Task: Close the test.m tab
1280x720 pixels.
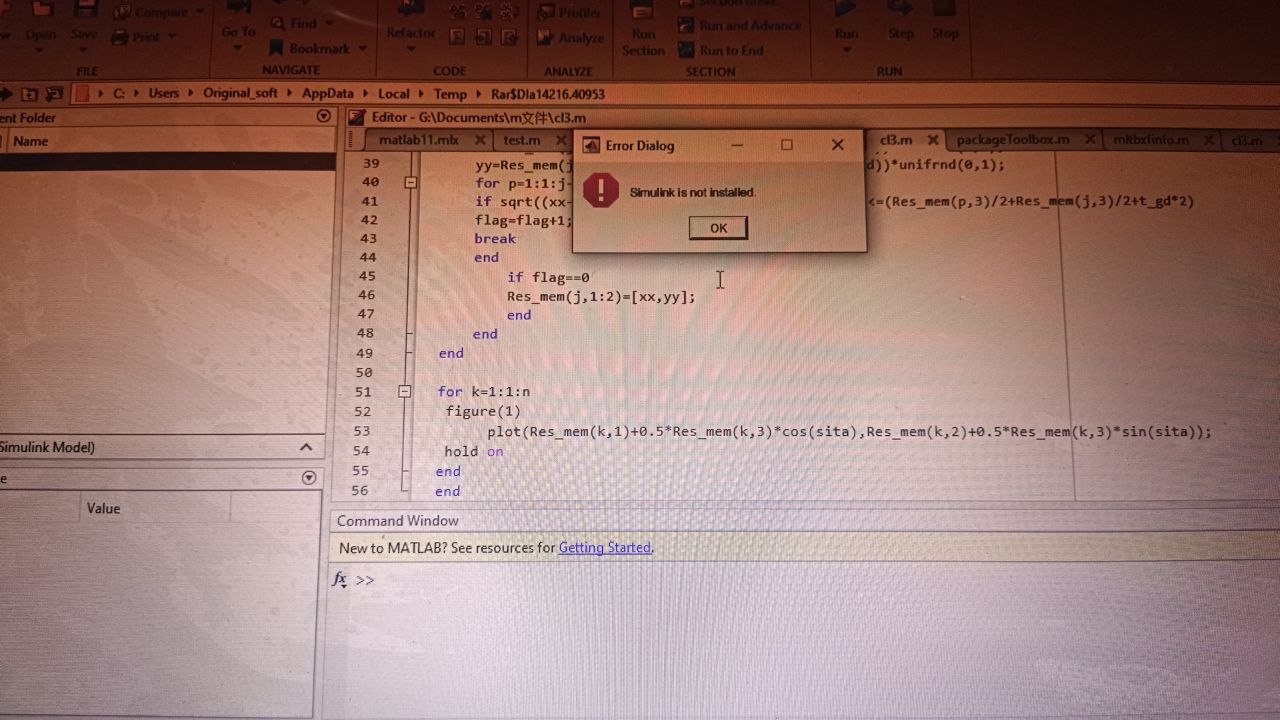Action: coord(561,141)
